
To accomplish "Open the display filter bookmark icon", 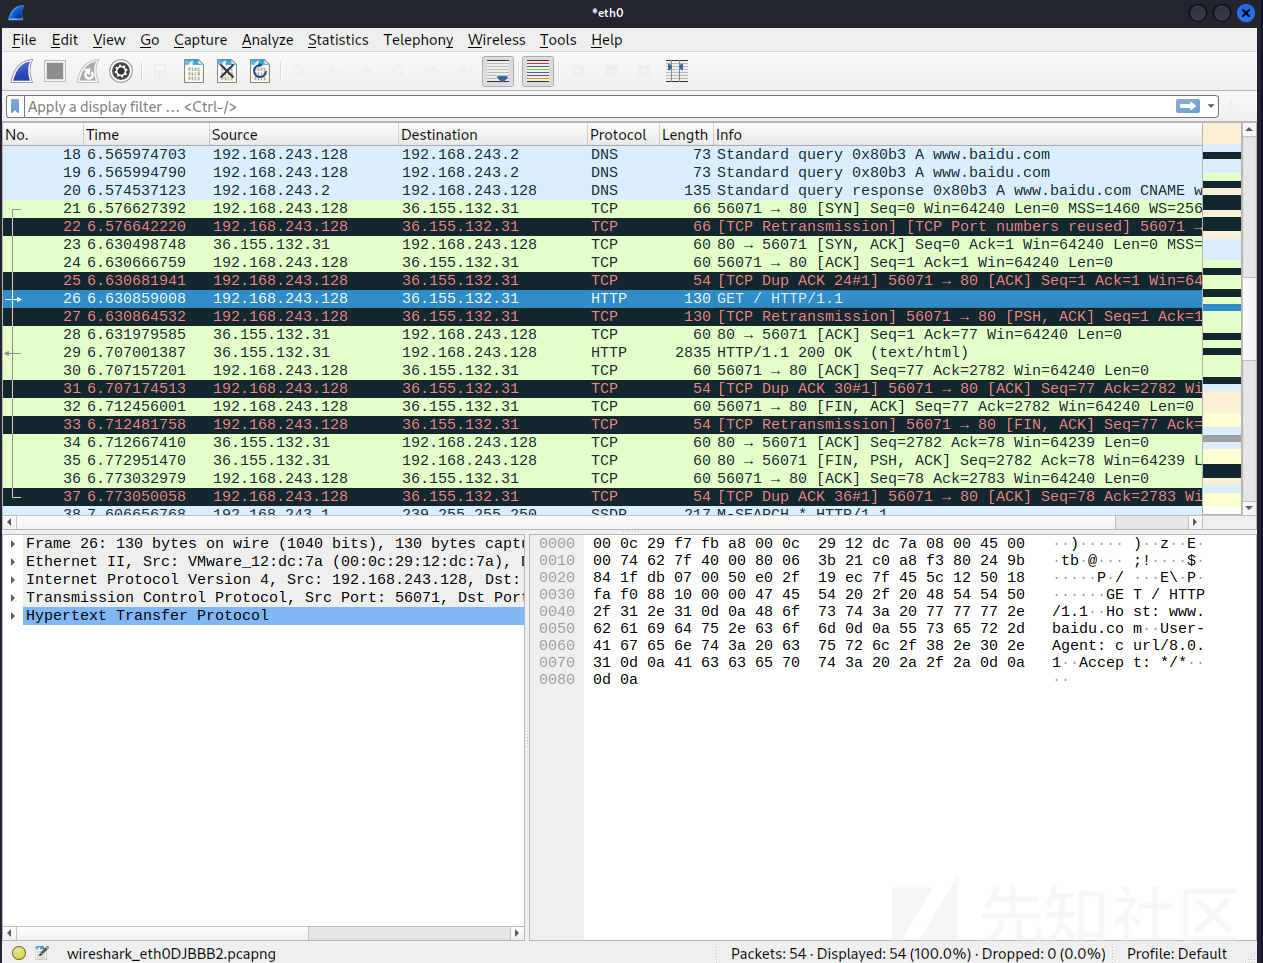I will pos(15,106).
